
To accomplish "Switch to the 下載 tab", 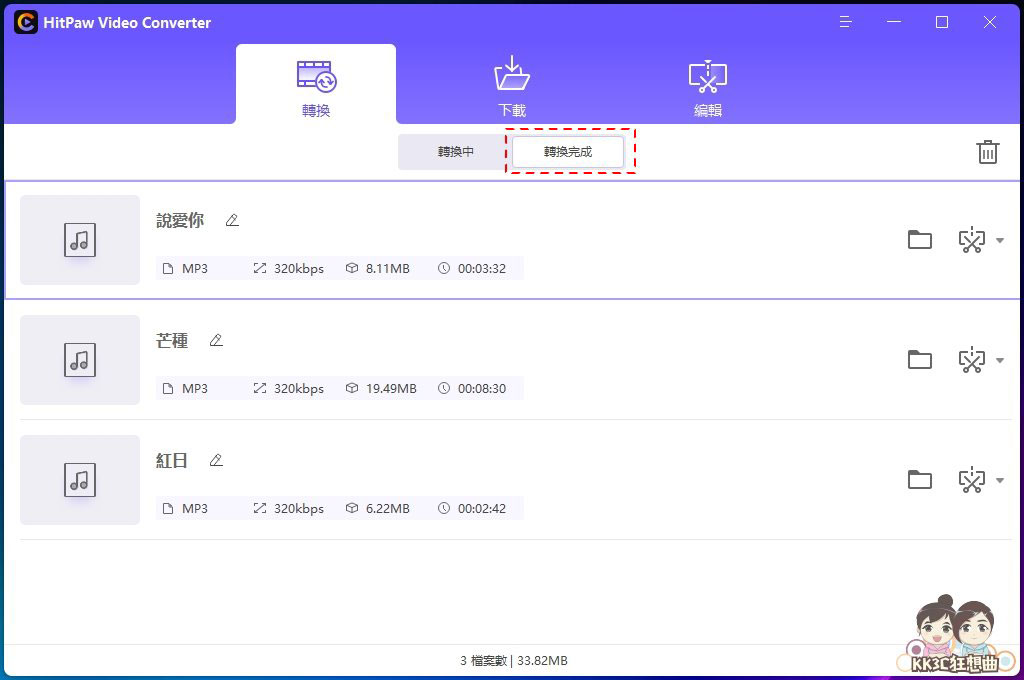I will (512, 85).
